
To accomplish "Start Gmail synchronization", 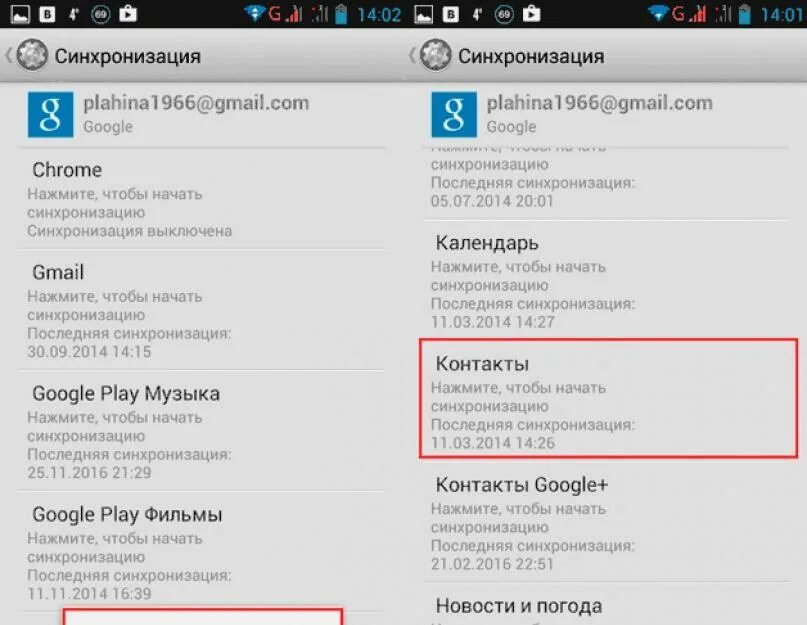I will 202,310.
